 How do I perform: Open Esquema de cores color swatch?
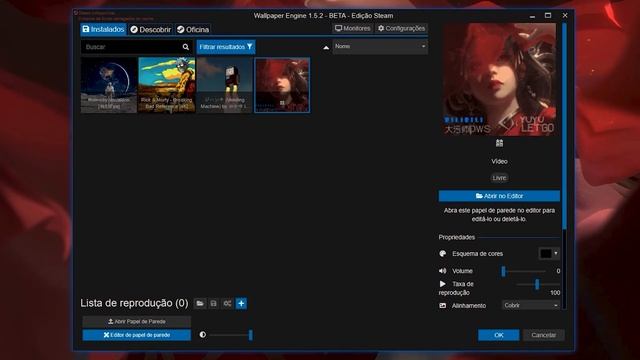point(549,253)
